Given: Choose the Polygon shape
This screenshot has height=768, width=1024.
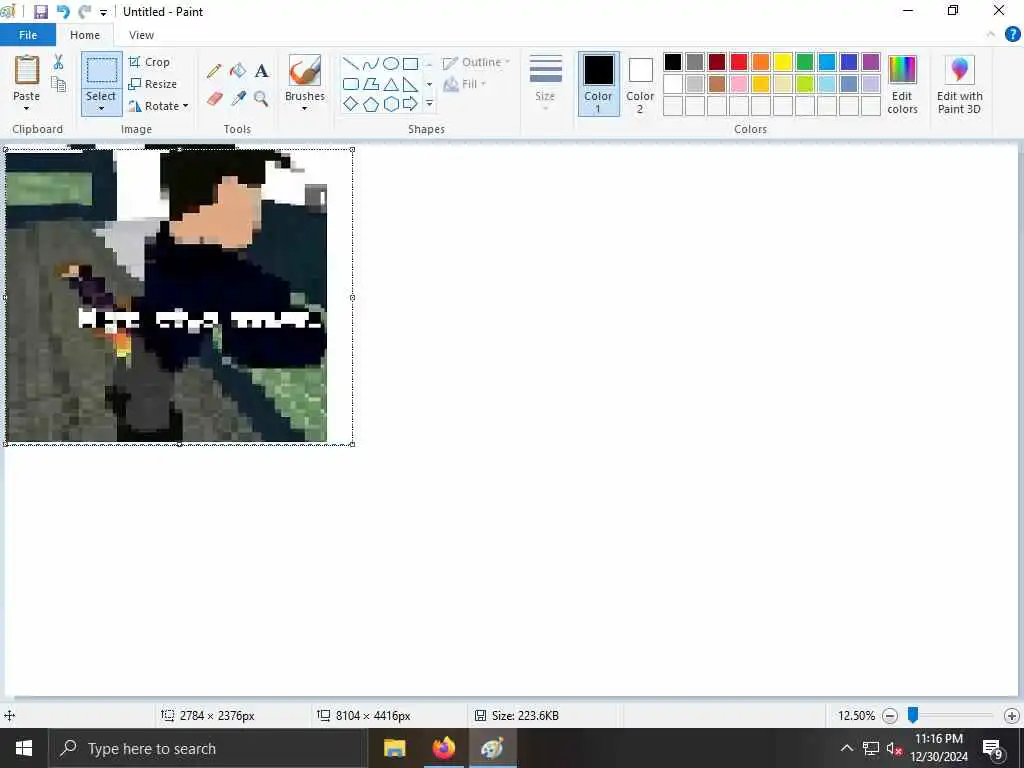Looking at the screenshot, I should pos(371,84).
